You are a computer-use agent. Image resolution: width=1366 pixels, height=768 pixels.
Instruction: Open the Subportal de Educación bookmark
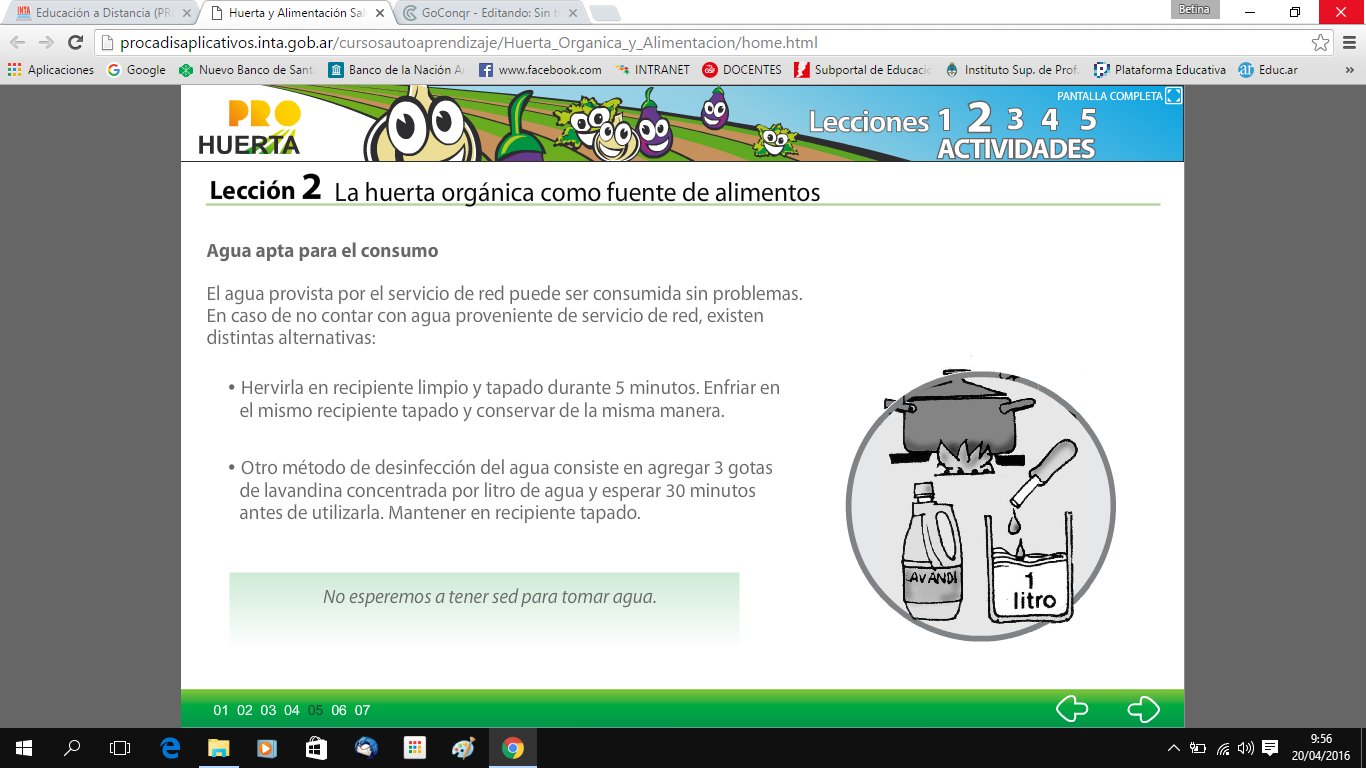point(862,70)
